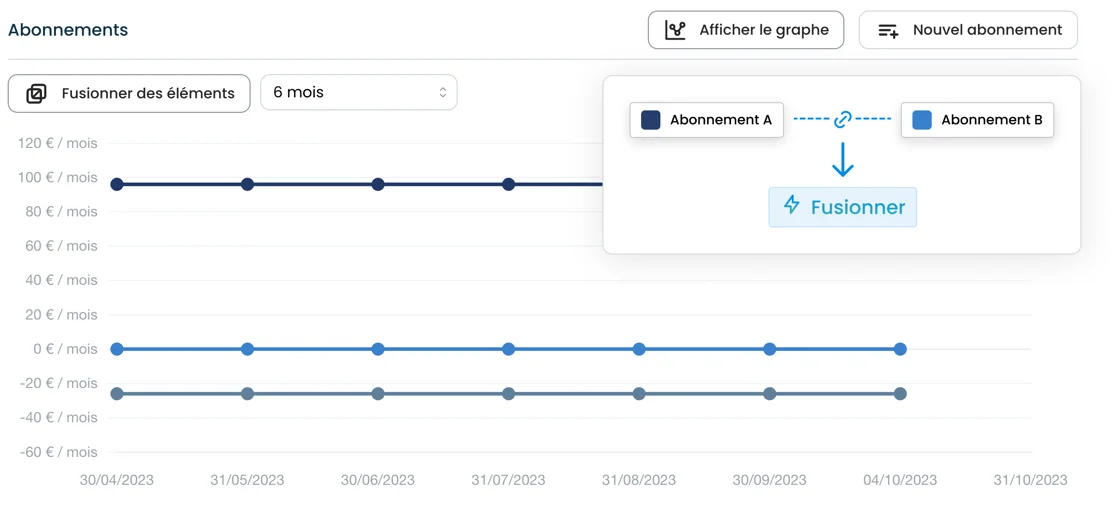Open the 6 mois period dropdown
The height and width of the screenshot is (508, 1120).
[x=358, y=92]
